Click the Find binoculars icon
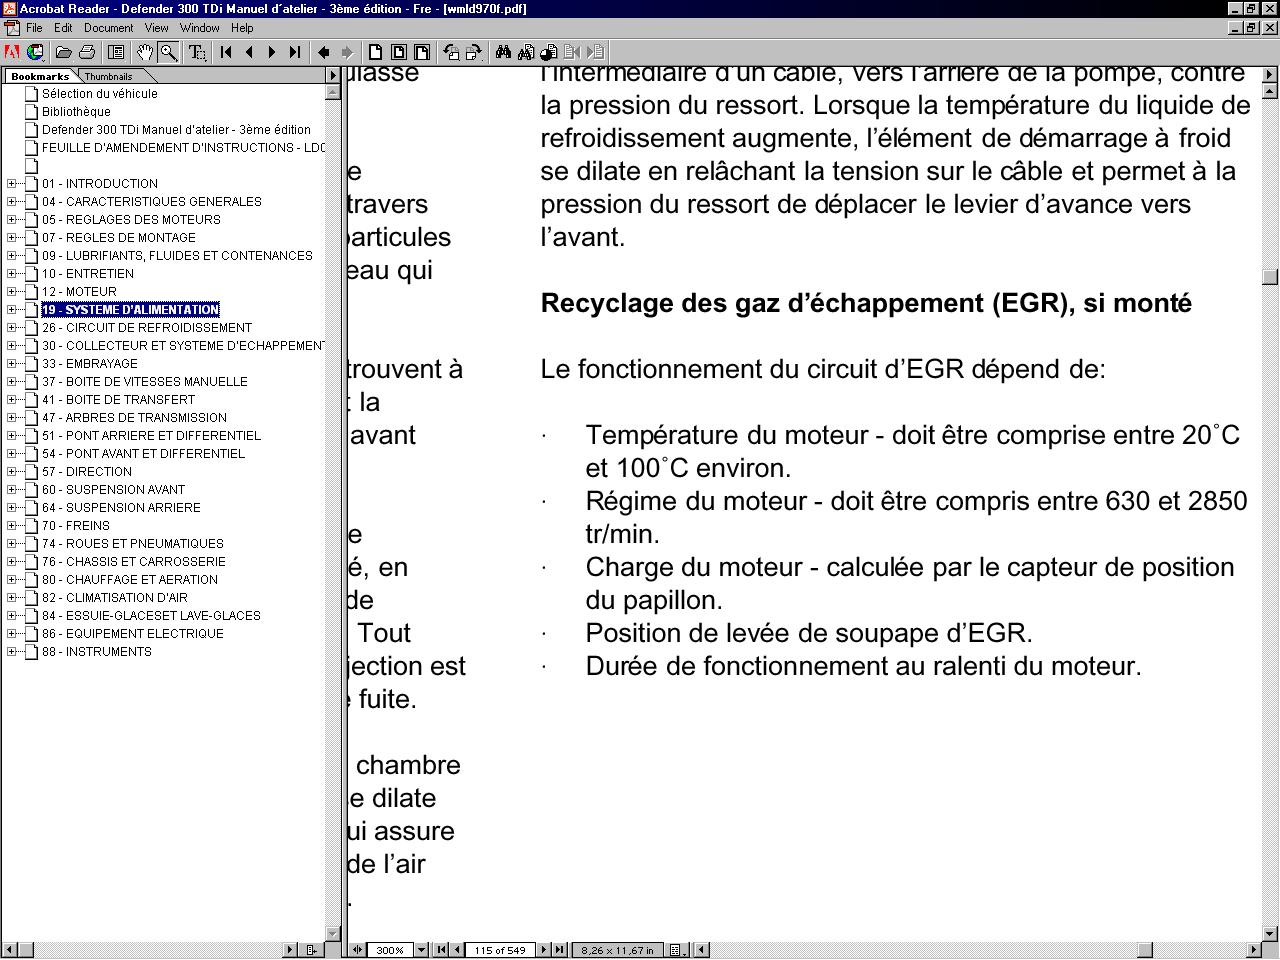This screenshot has height=960, width=1280. click(503, 52)
